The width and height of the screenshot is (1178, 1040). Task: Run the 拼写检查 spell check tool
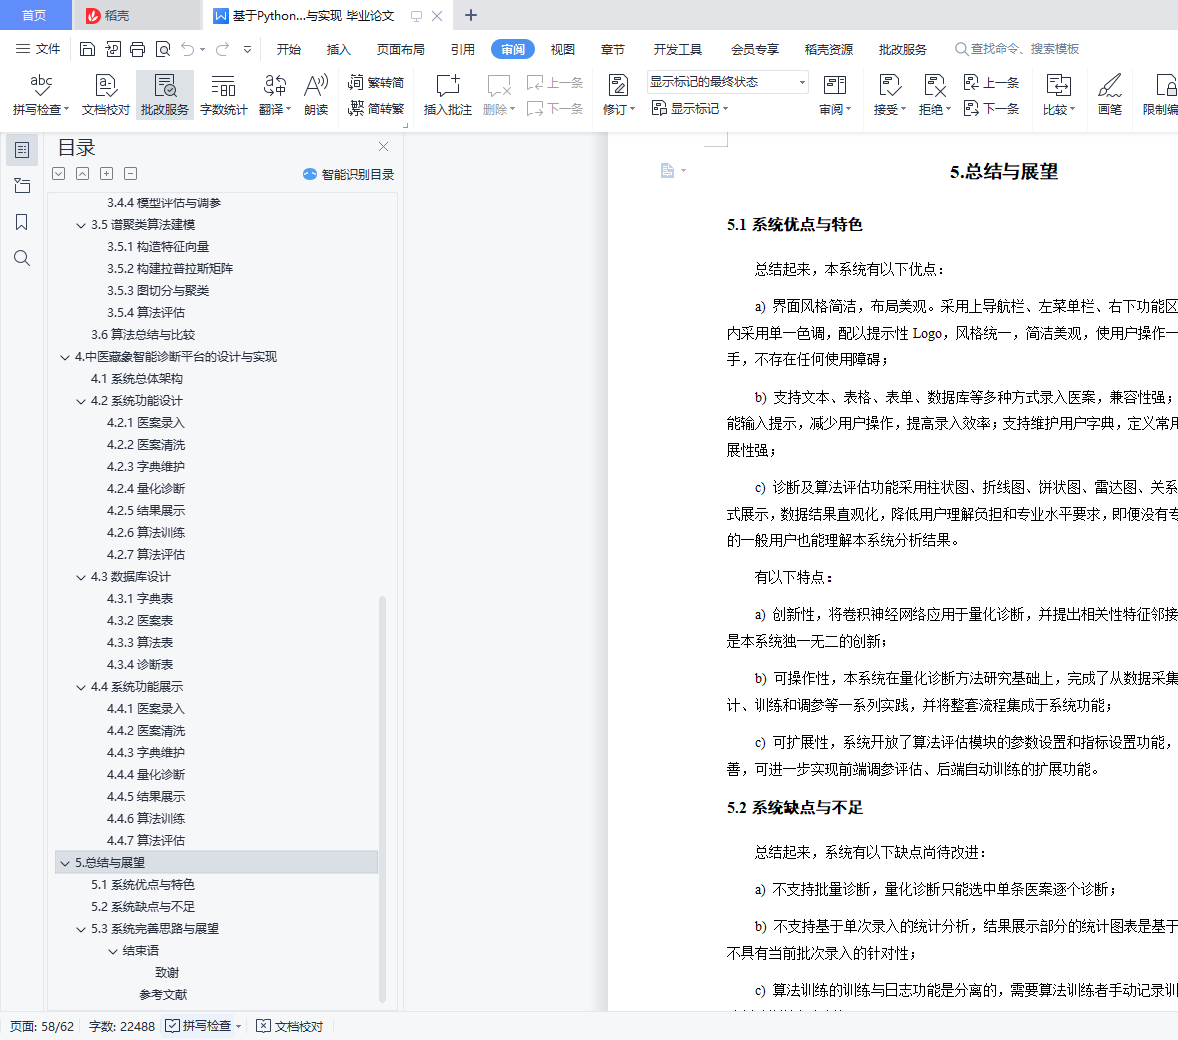point(41,95)
